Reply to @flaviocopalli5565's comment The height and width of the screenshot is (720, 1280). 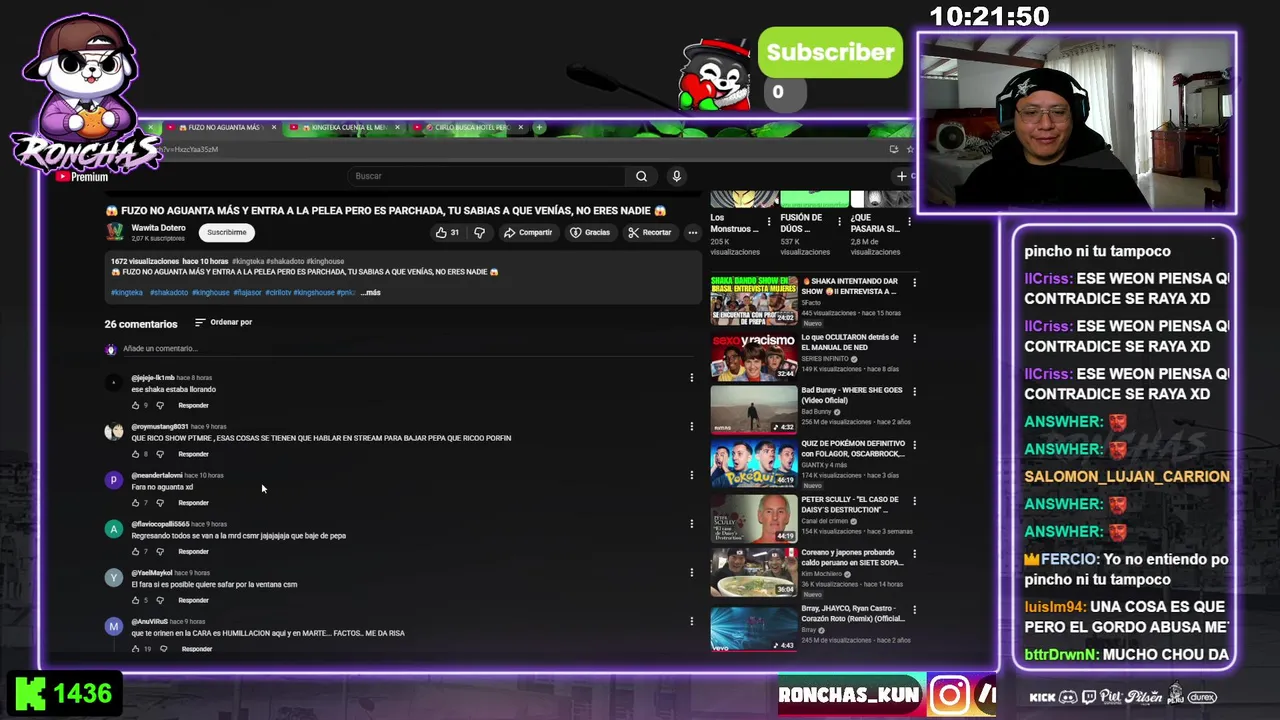(193, 551)
